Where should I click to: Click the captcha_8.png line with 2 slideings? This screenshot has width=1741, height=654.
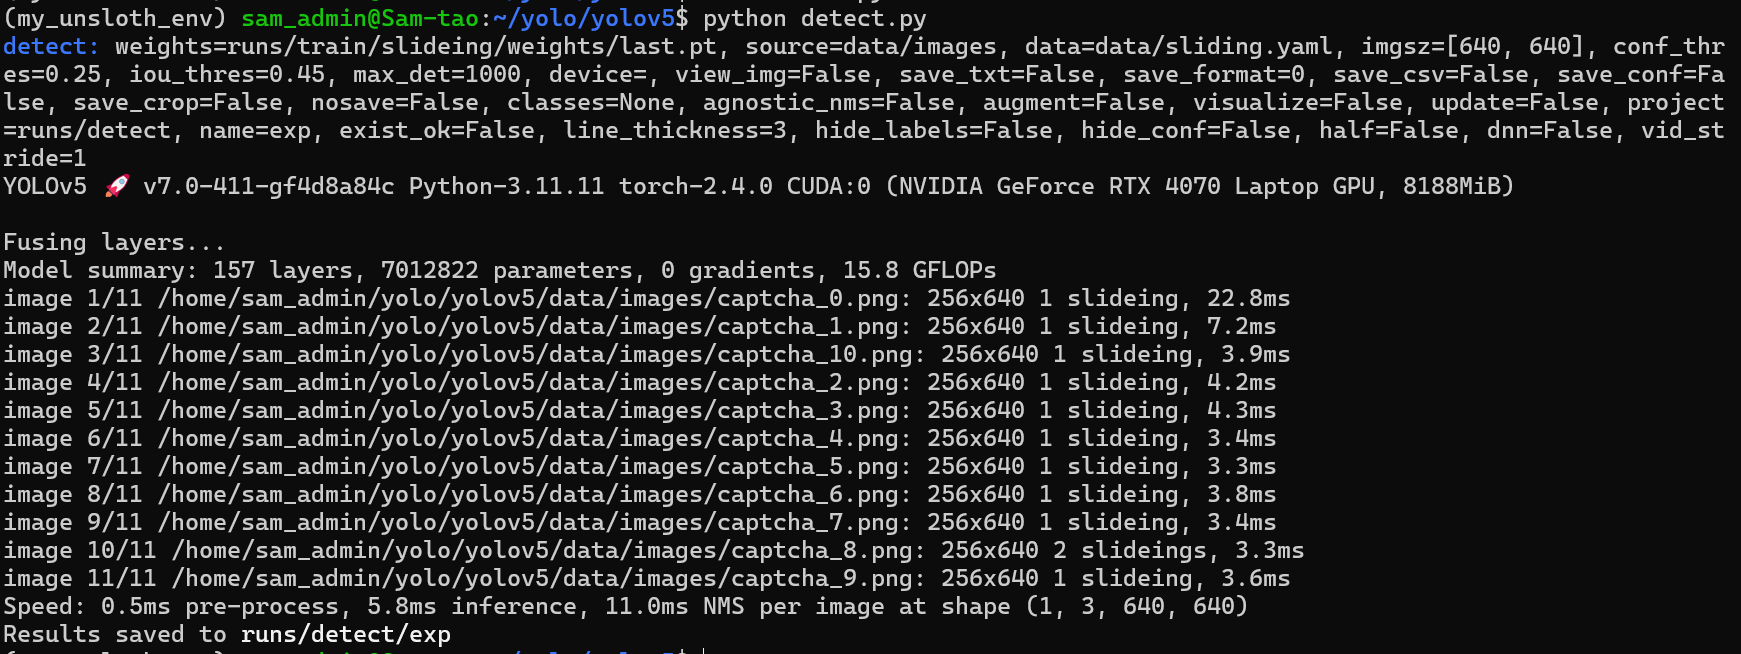[x=653, y=550]
